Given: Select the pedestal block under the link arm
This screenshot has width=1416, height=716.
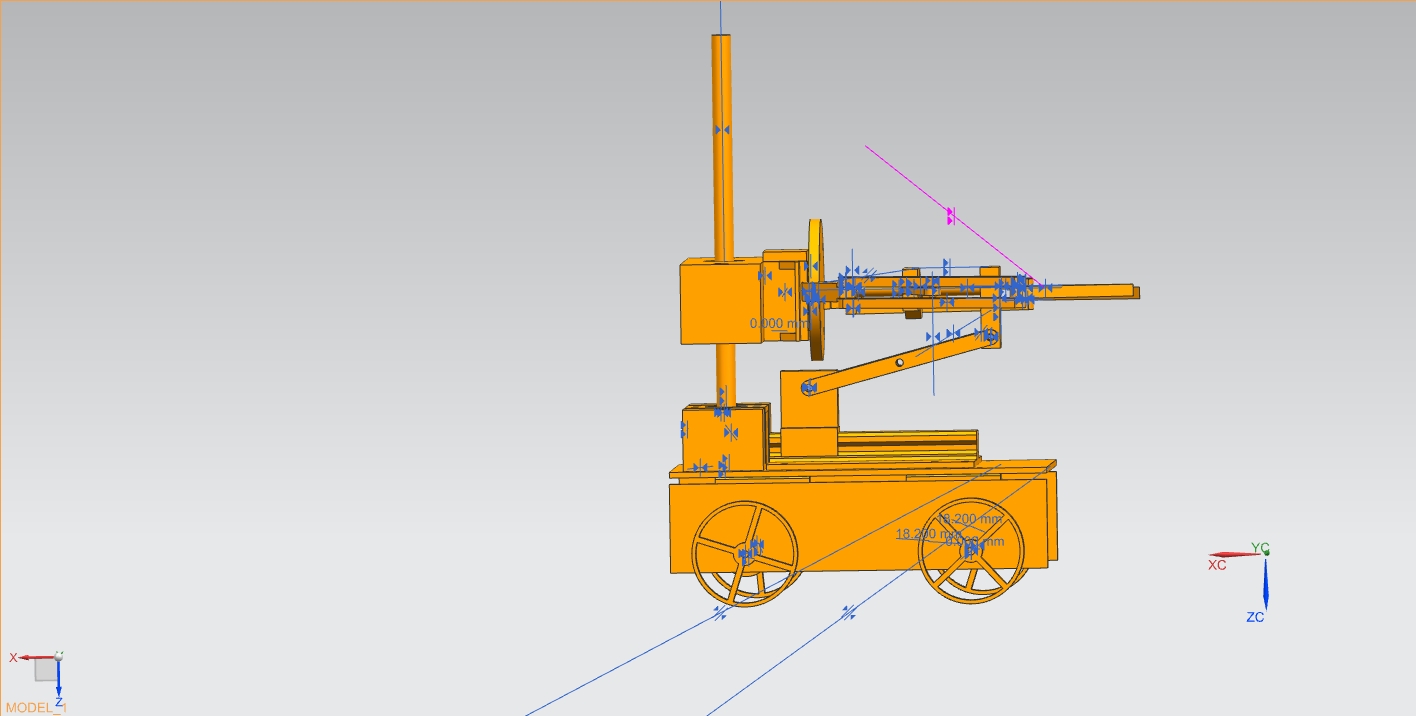Looking at the screenshot, I should (808, 415).
